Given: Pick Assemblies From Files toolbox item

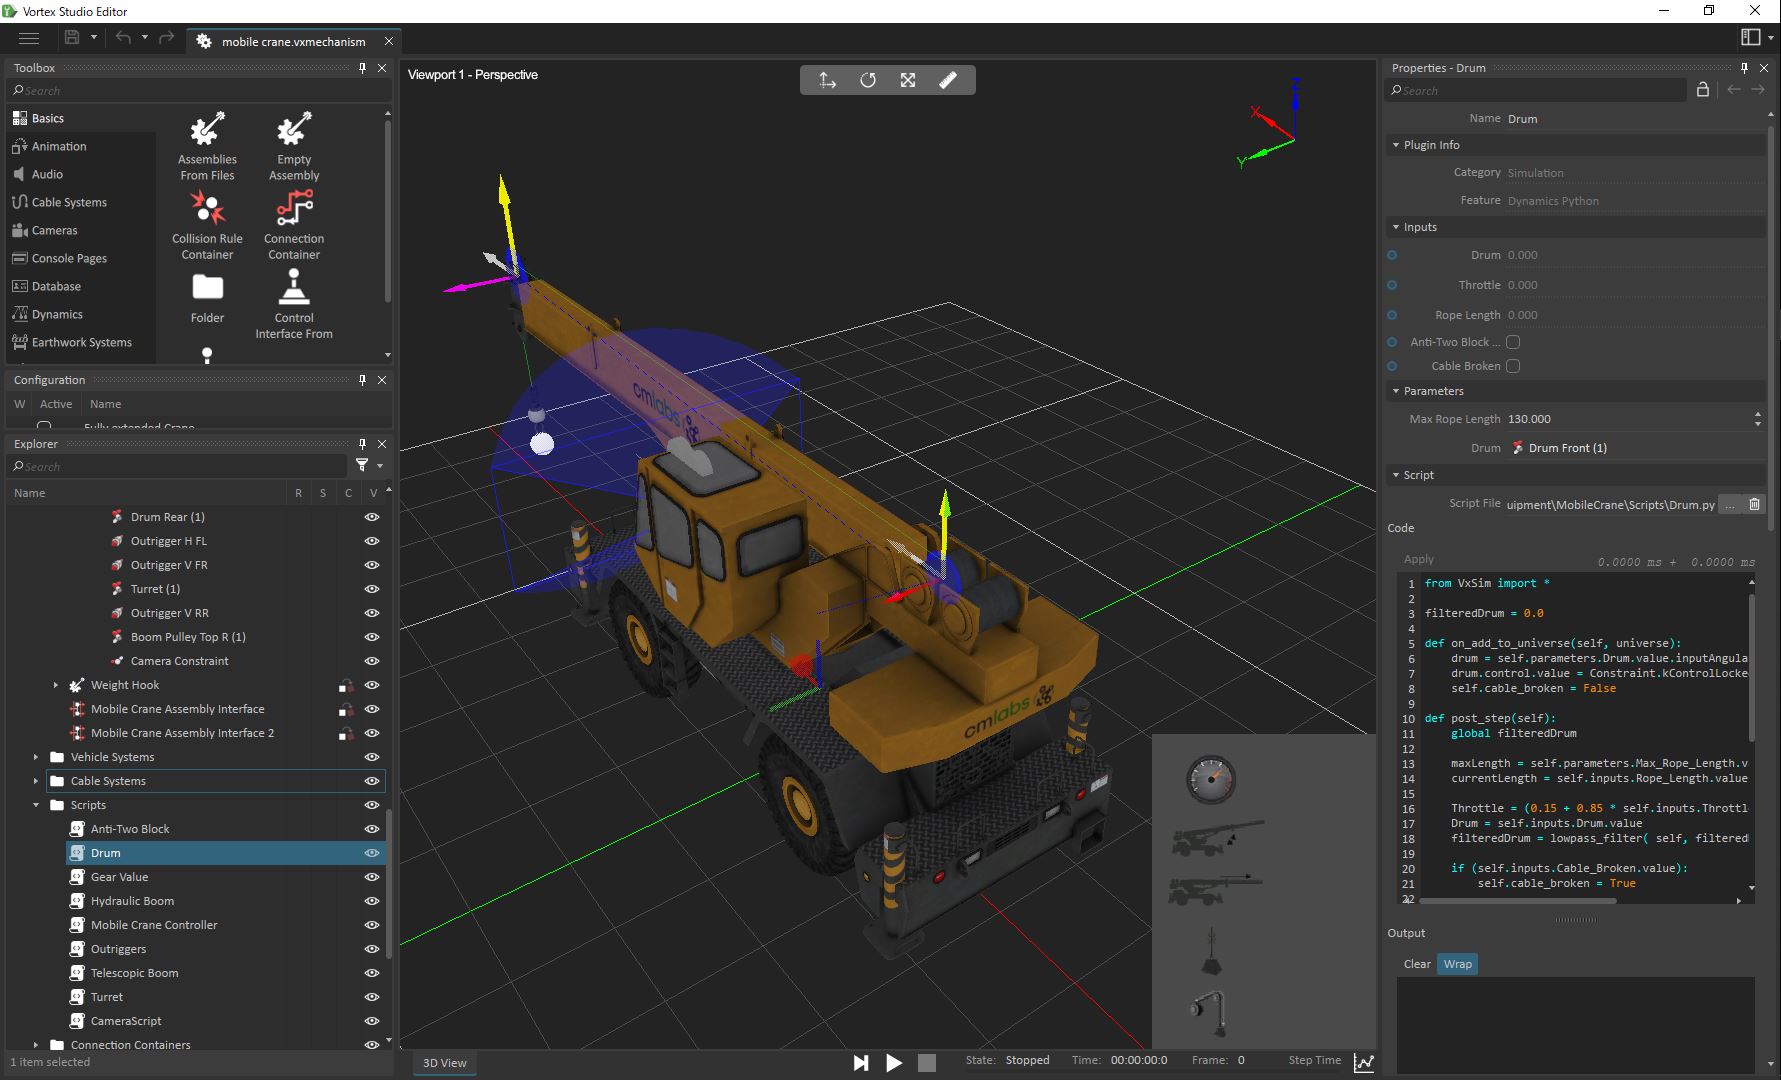Looking at the screenshot, I should click(207, 146).
